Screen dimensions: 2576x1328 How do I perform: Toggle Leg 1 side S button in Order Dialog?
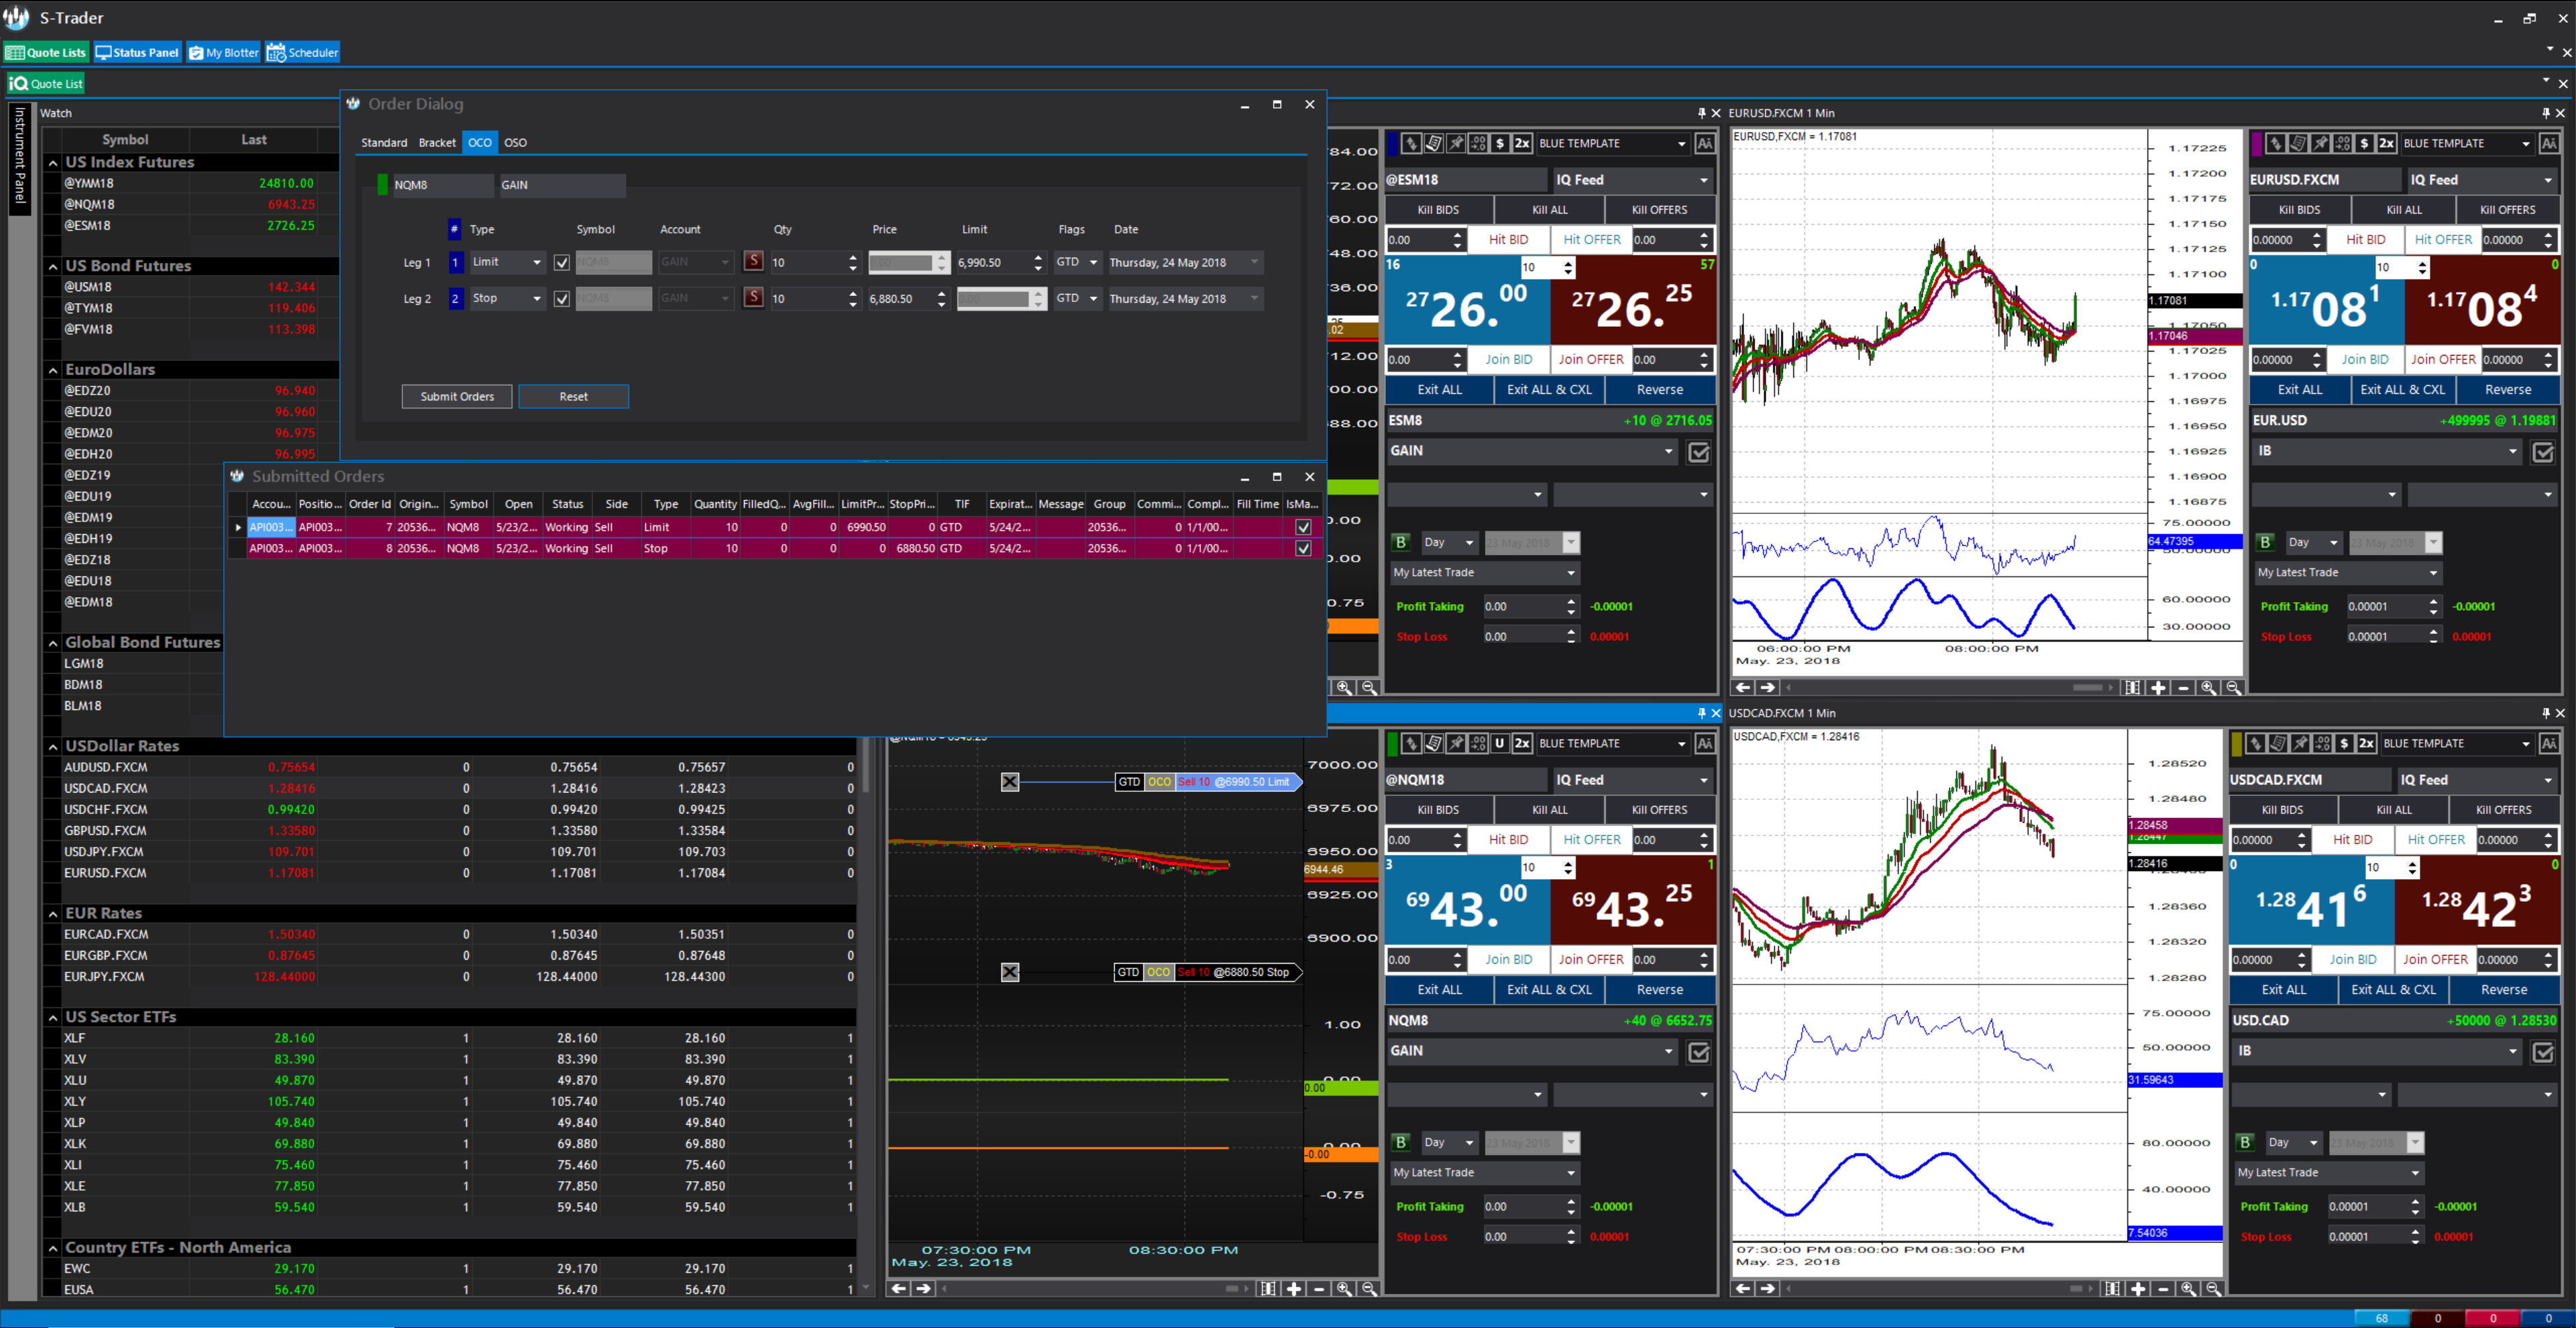click(x=754, y=262)
